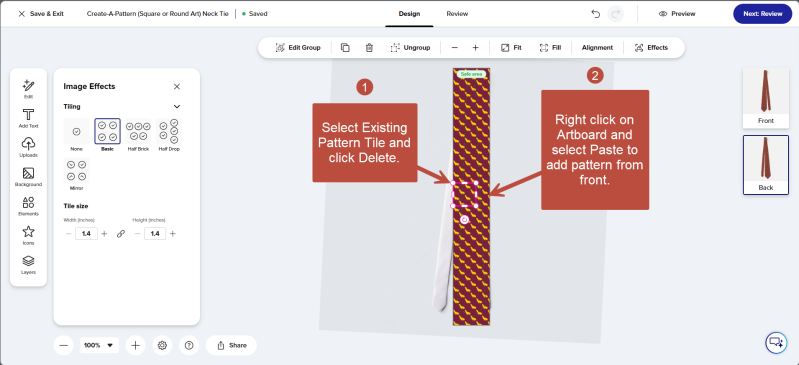799x365 pixels.
Task: Switch to the Design tab
Action: (409, 14)
